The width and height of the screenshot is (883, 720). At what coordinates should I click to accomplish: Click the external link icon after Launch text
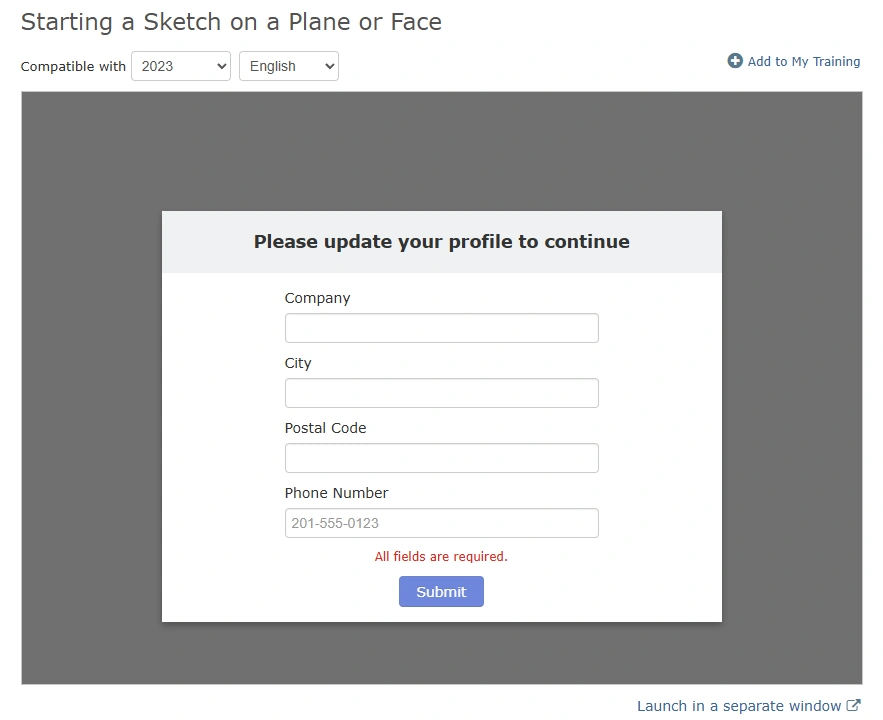pos(853,706)
